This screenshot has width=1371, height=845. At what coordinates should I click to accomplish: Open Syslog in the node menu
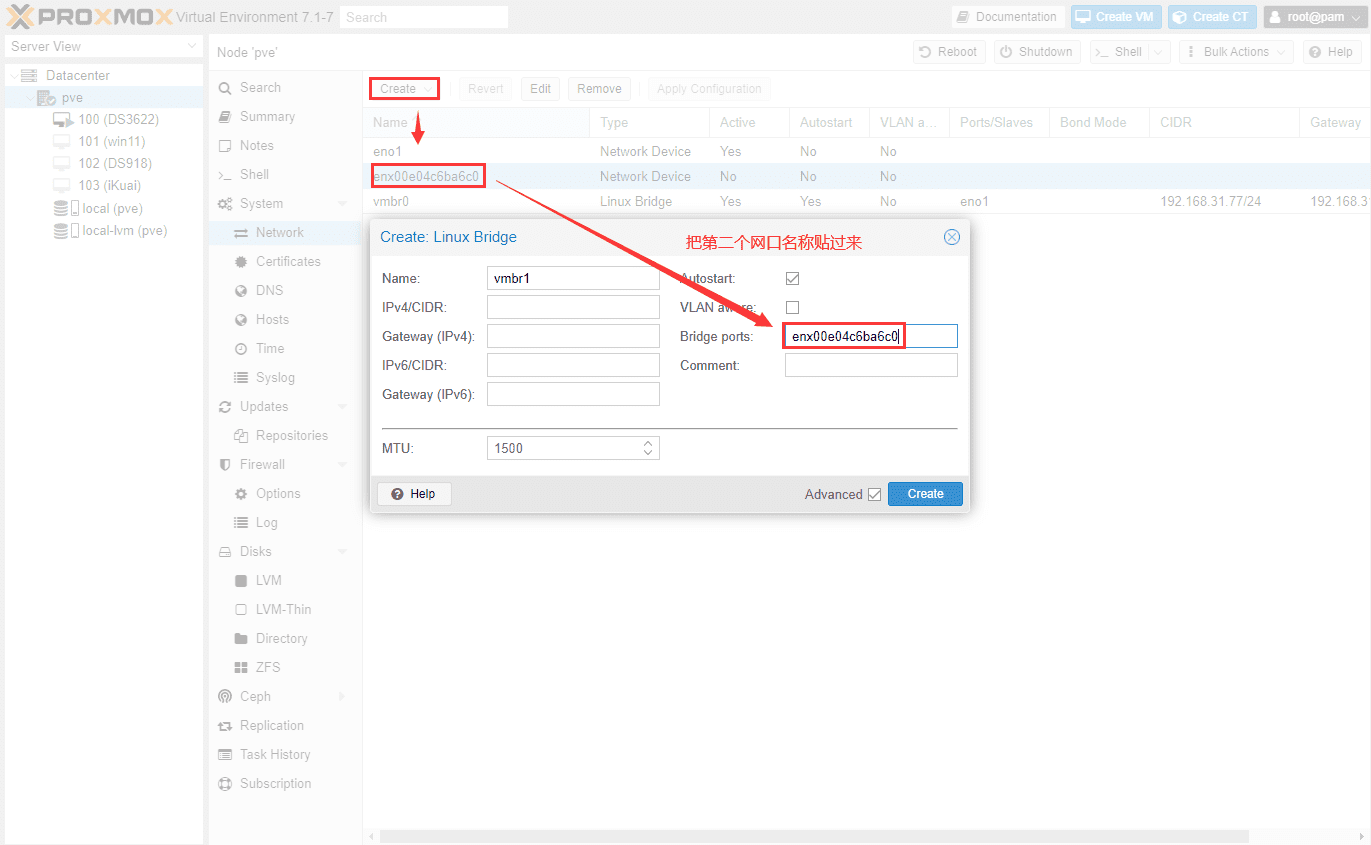coord(275,378)
